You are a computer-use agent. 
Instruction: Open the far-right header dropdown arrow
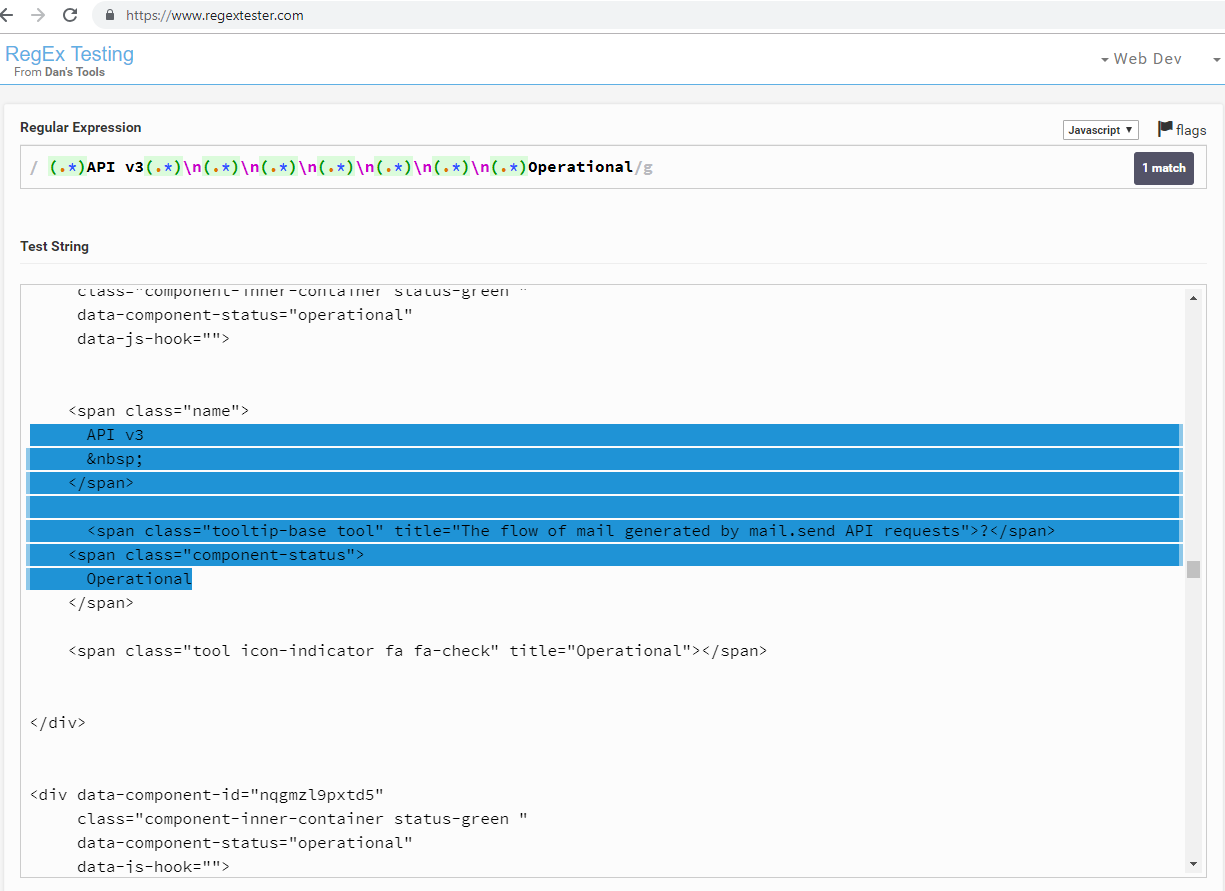(1216, 58)
